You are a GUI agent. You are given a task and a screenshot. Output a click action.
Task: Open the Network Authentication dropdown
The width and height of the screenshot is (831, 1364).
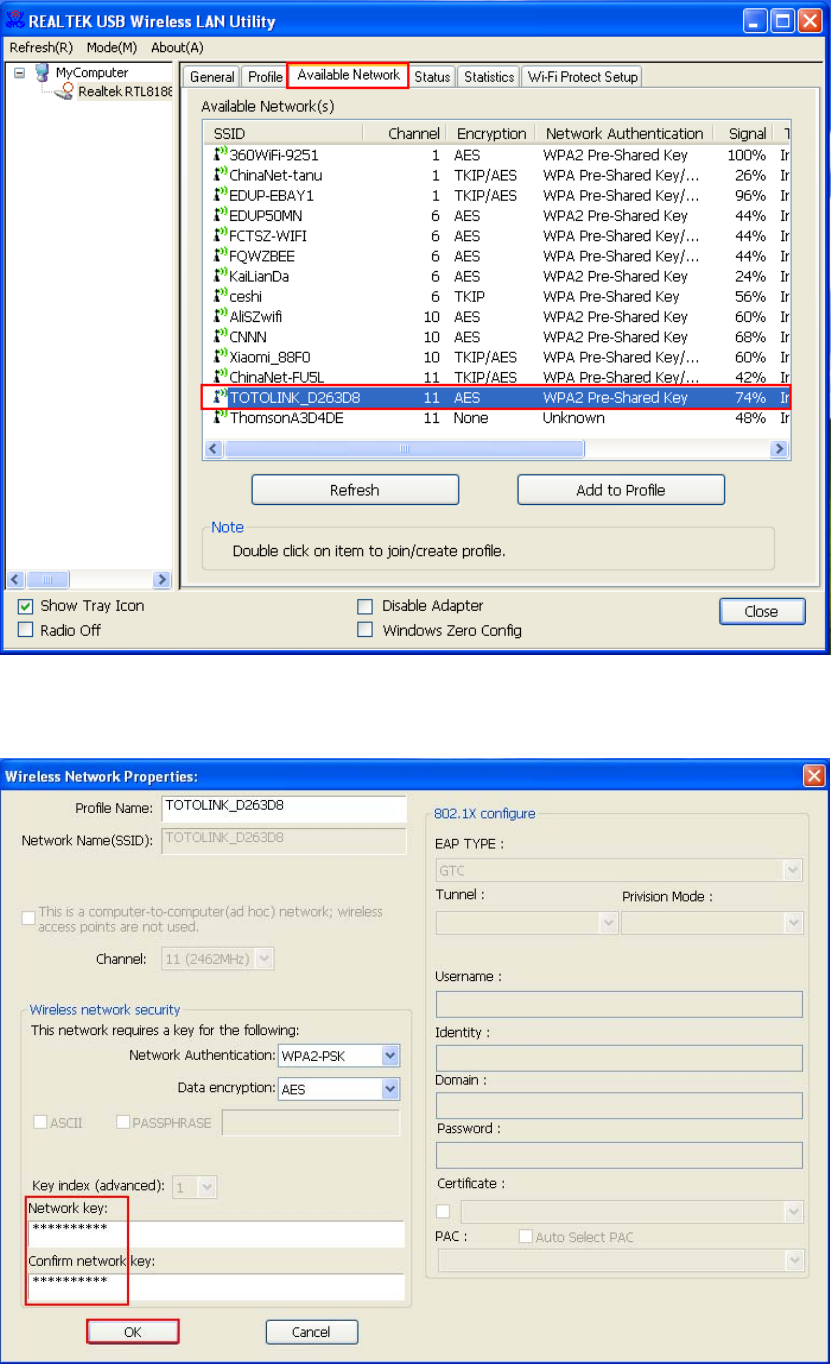[339, 1055]
